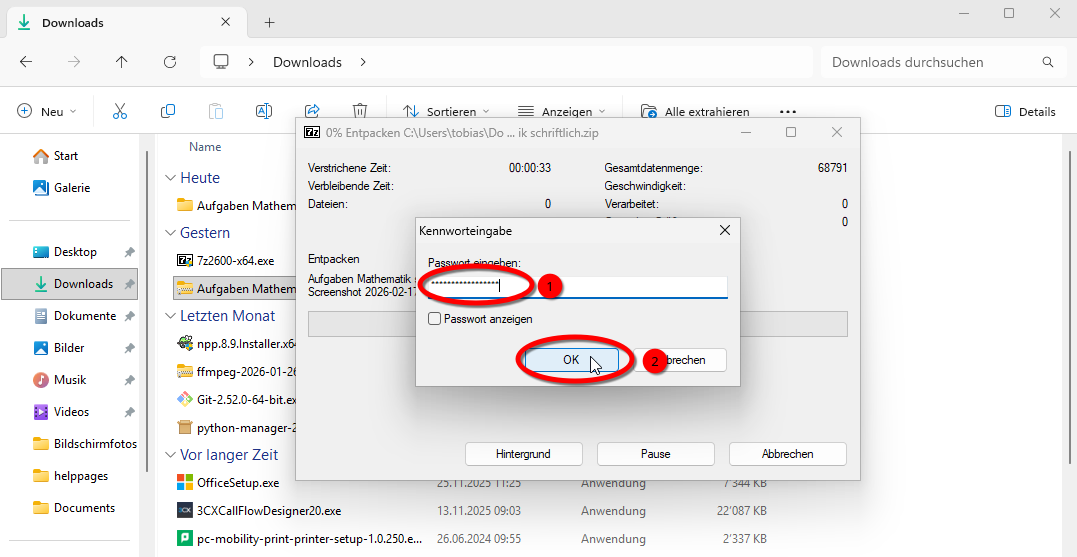Open Videos in the sidebar
Image resolution: width=1077 pixels, height=557 pixels.
click(71, 412)
